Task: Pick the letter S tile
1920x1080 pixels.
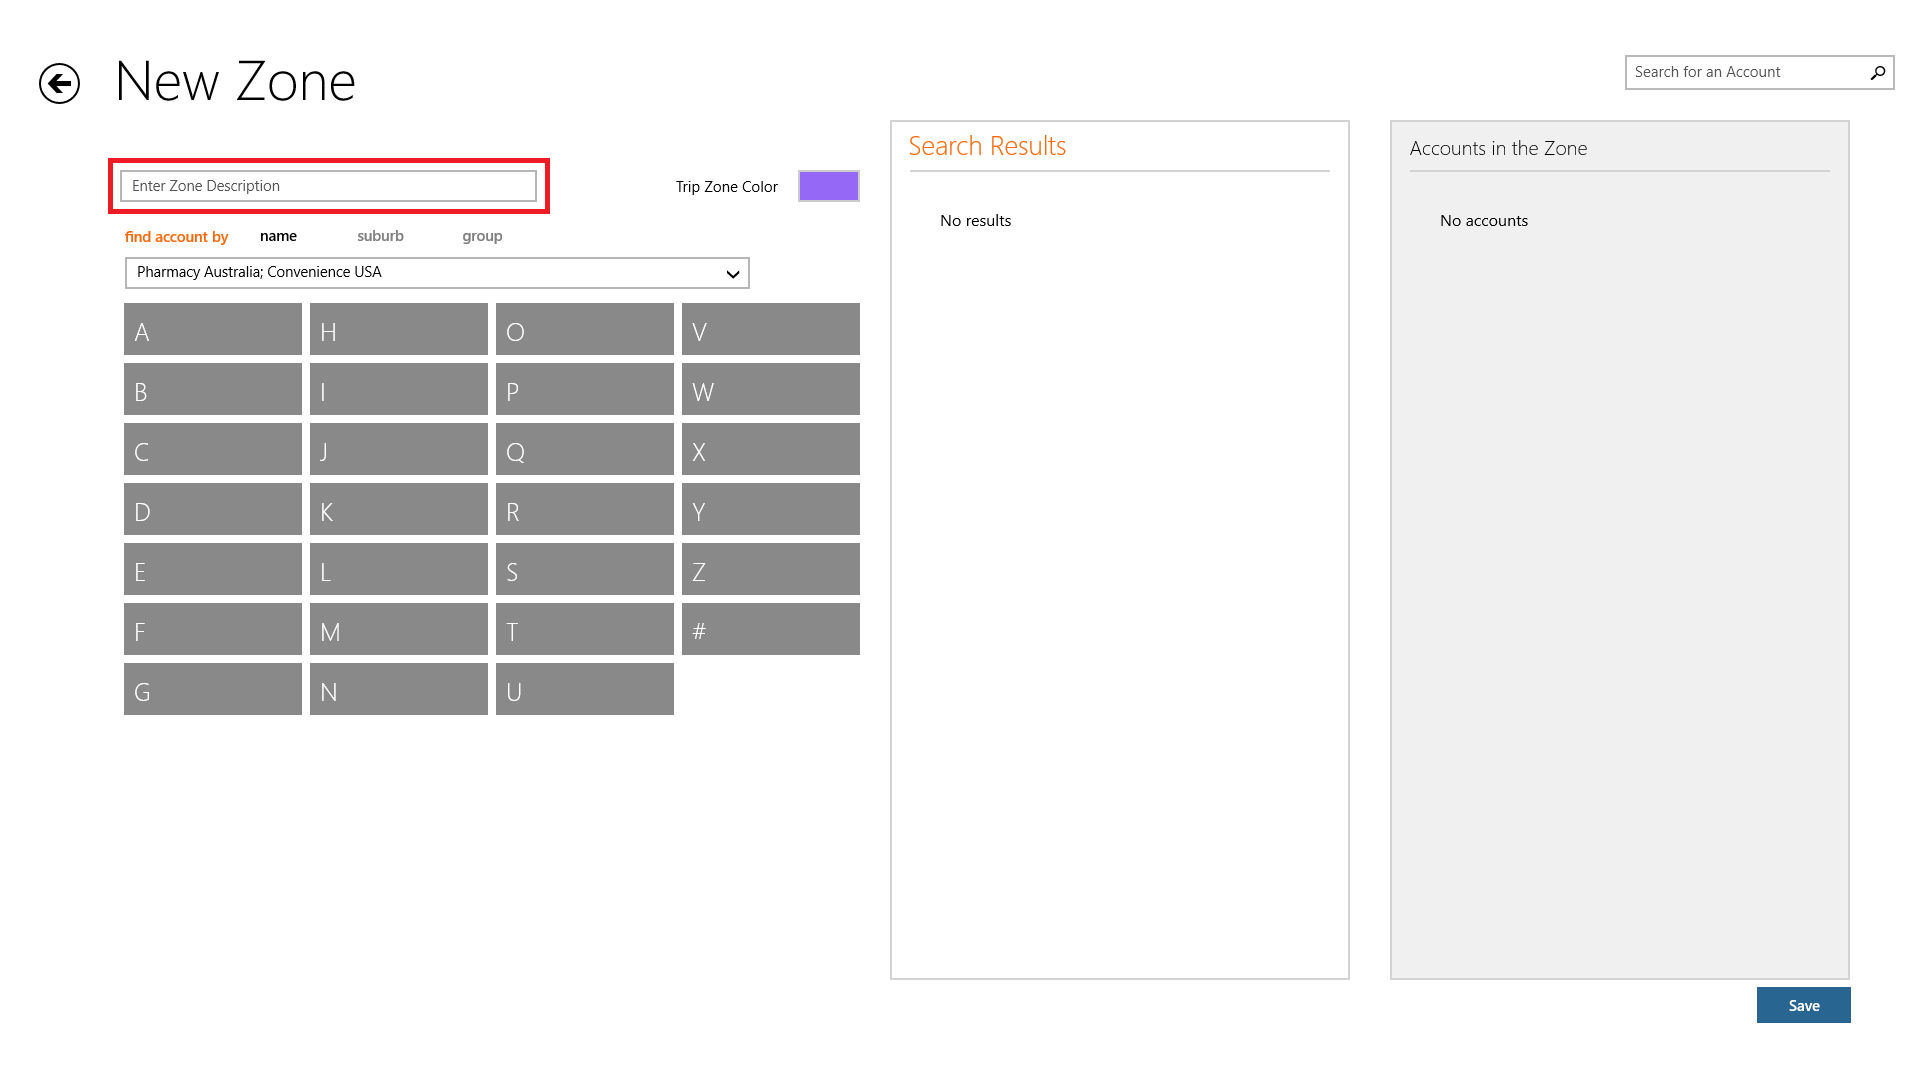Action: click(584, 570)
